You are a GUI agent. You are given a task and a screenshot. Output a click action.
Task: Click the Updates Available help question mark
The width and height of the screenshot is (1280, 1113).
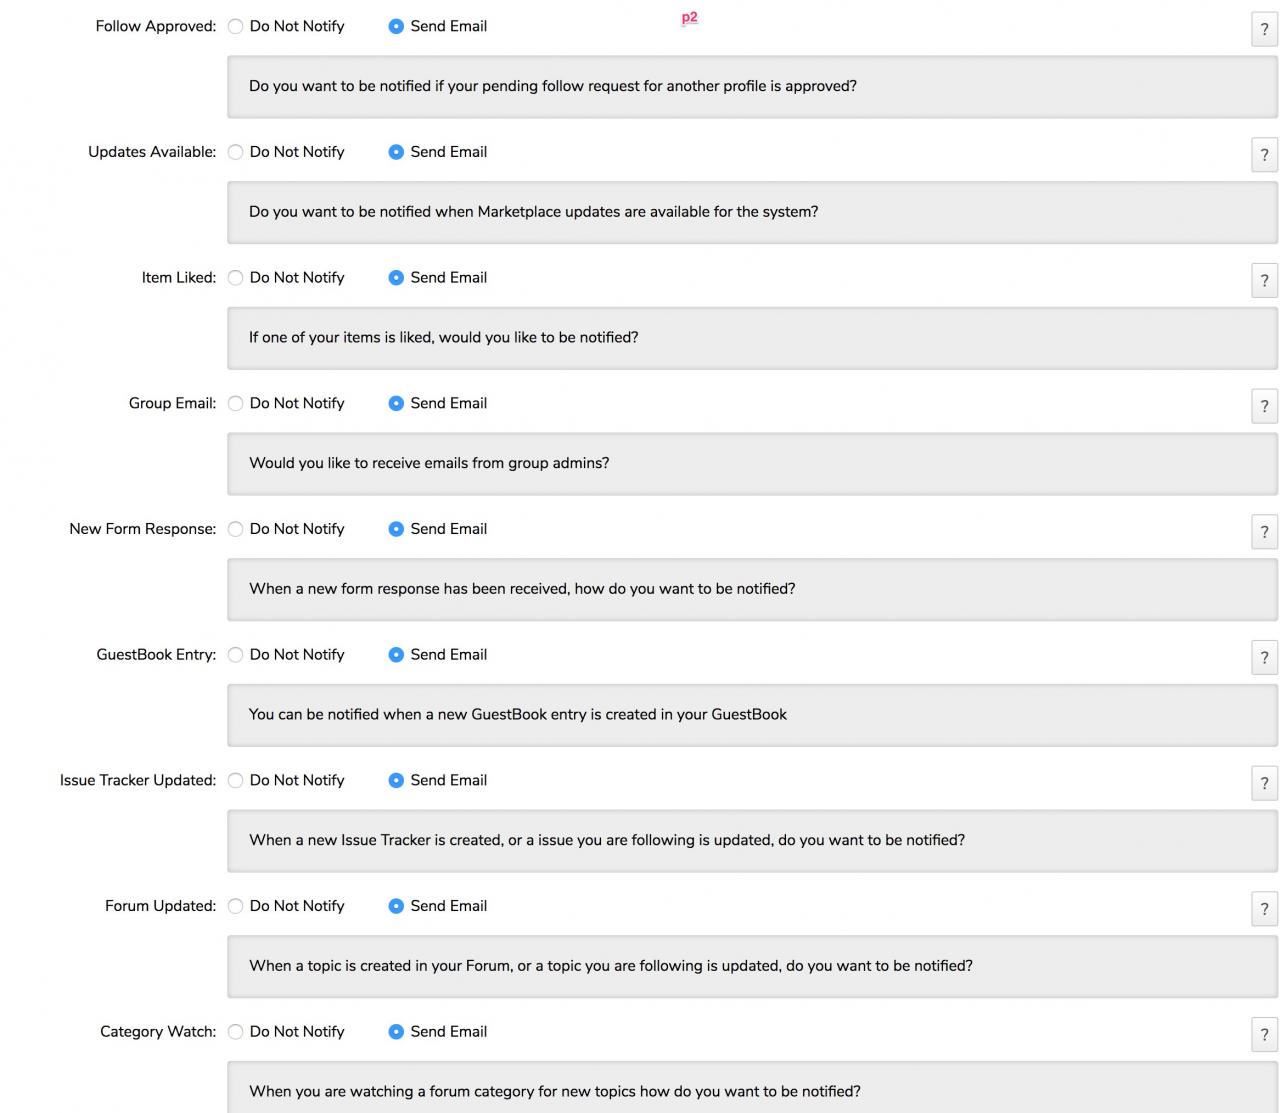(x=1264, y=155)
